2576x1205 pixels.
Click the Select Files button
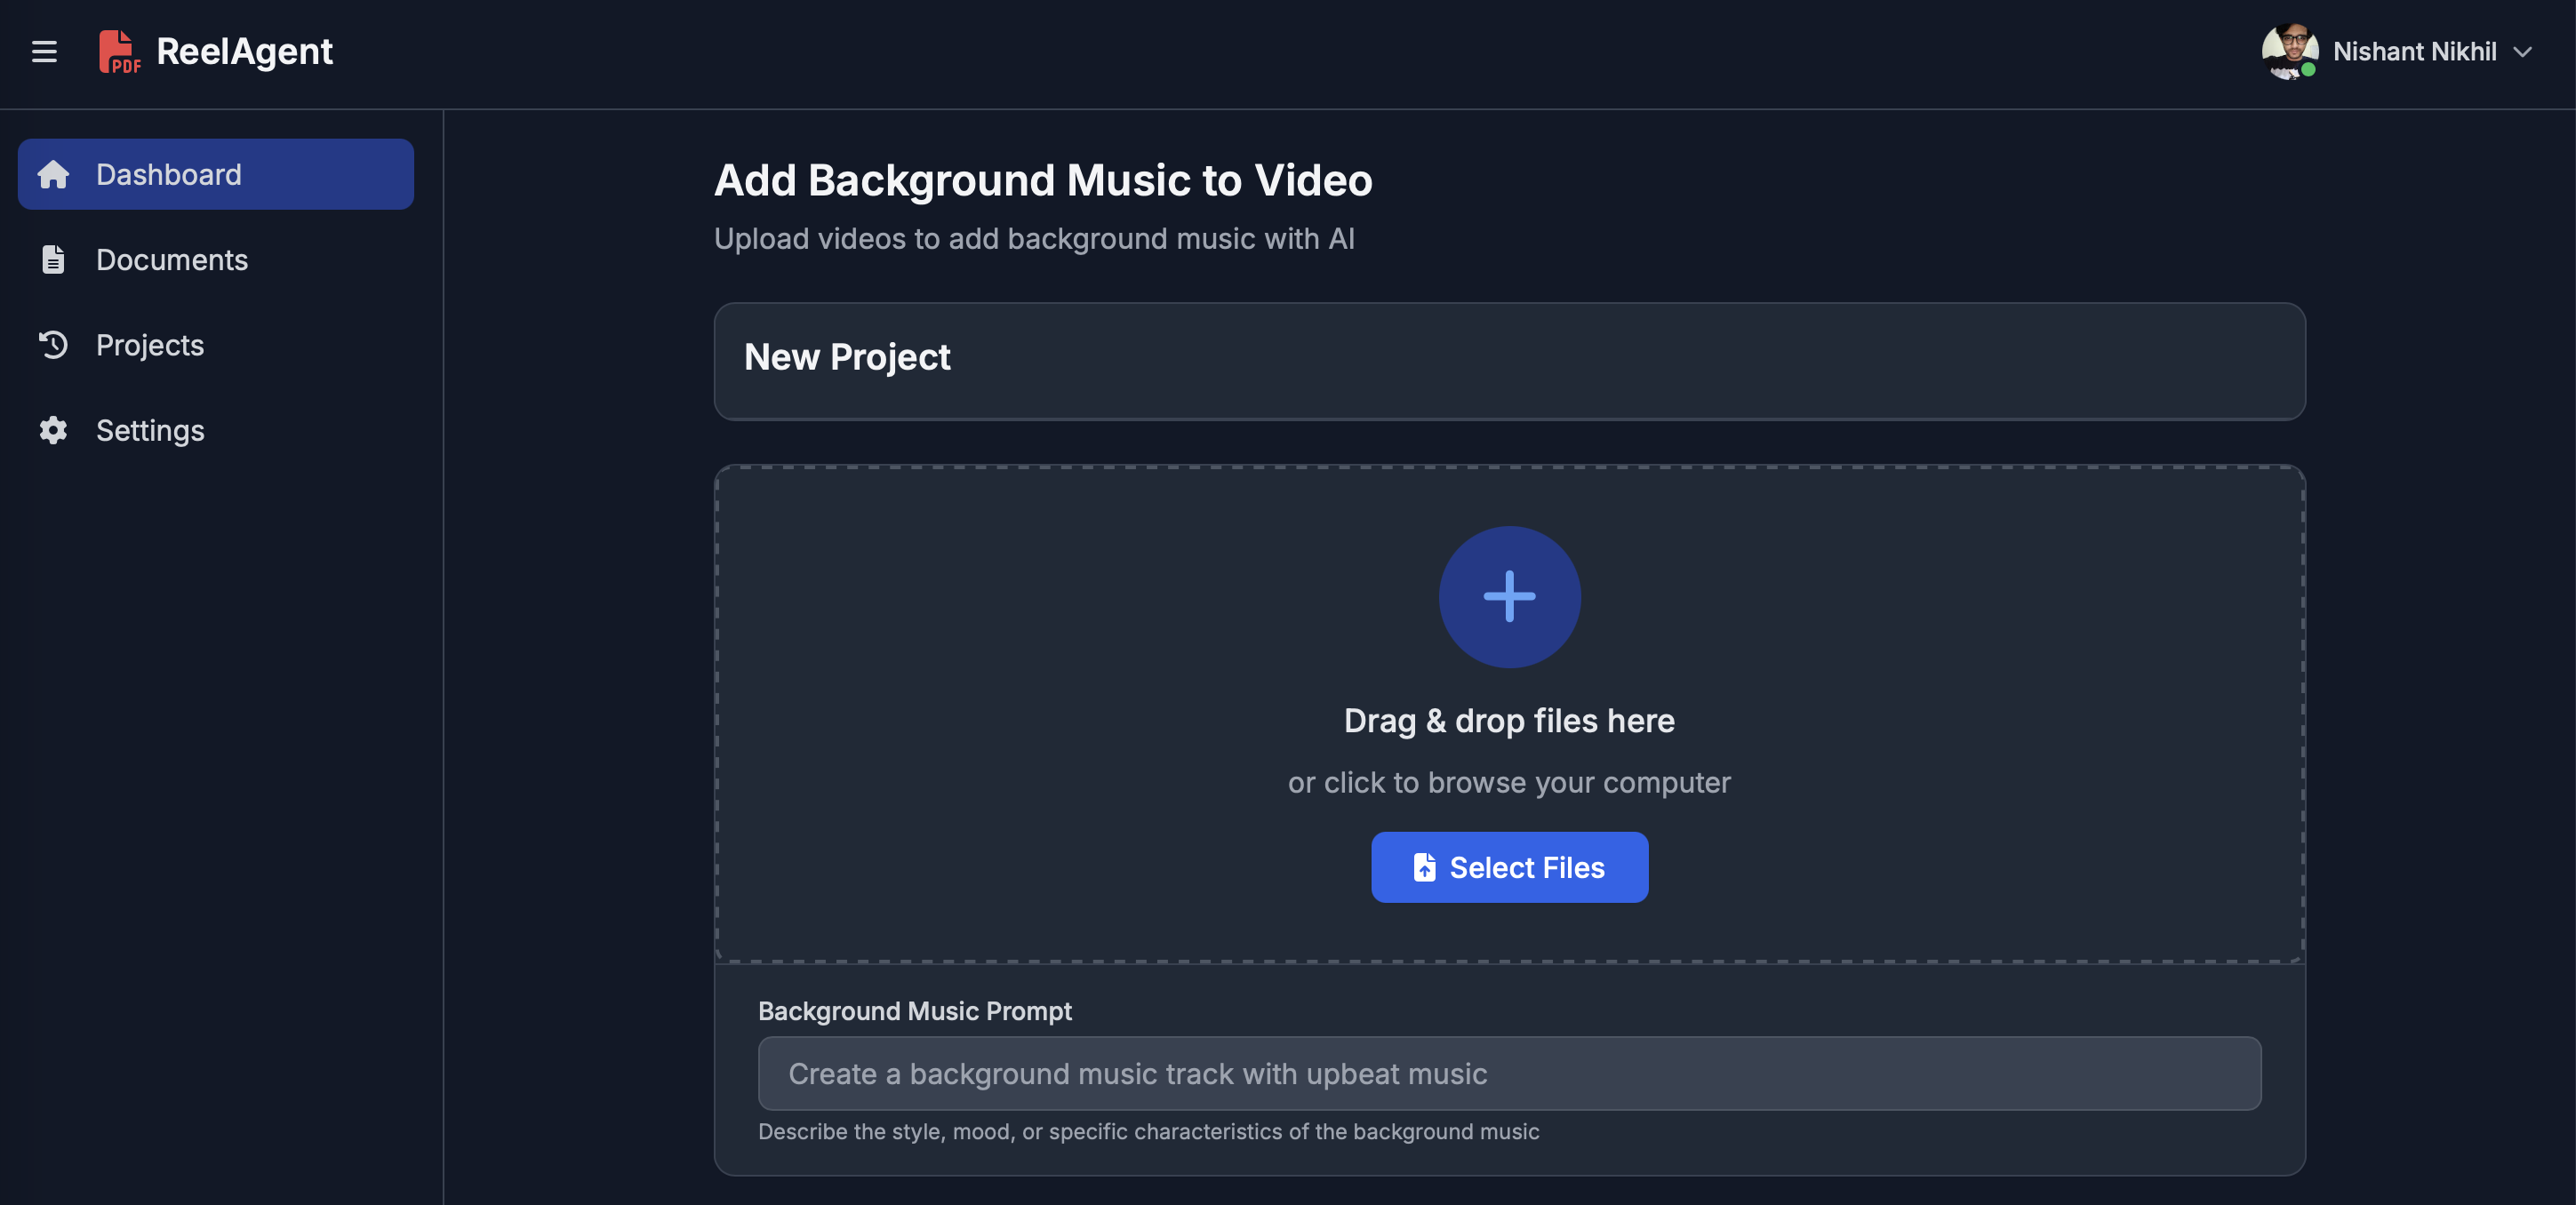coord(1509,867)
